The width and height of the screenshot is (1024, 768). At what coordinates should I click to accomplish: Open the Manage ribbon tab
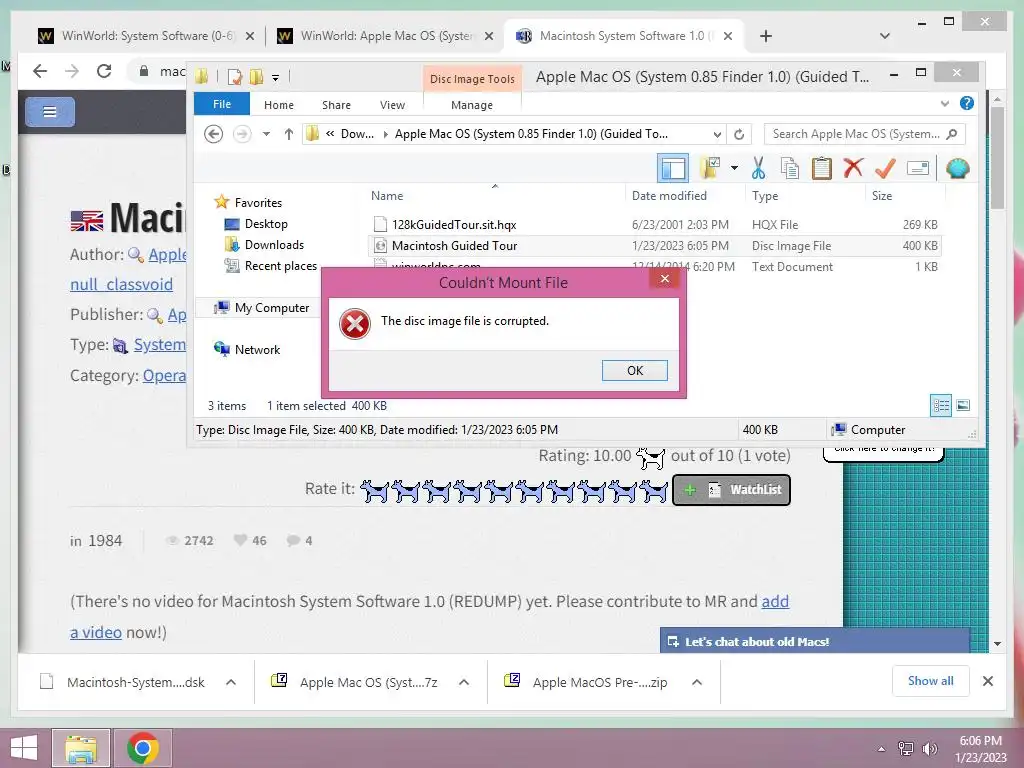point(472,104)
